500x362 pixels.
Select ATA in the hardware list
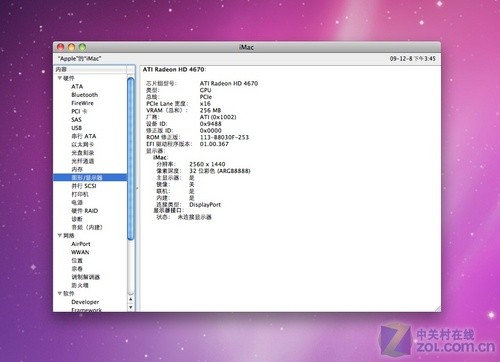point(77,86)
